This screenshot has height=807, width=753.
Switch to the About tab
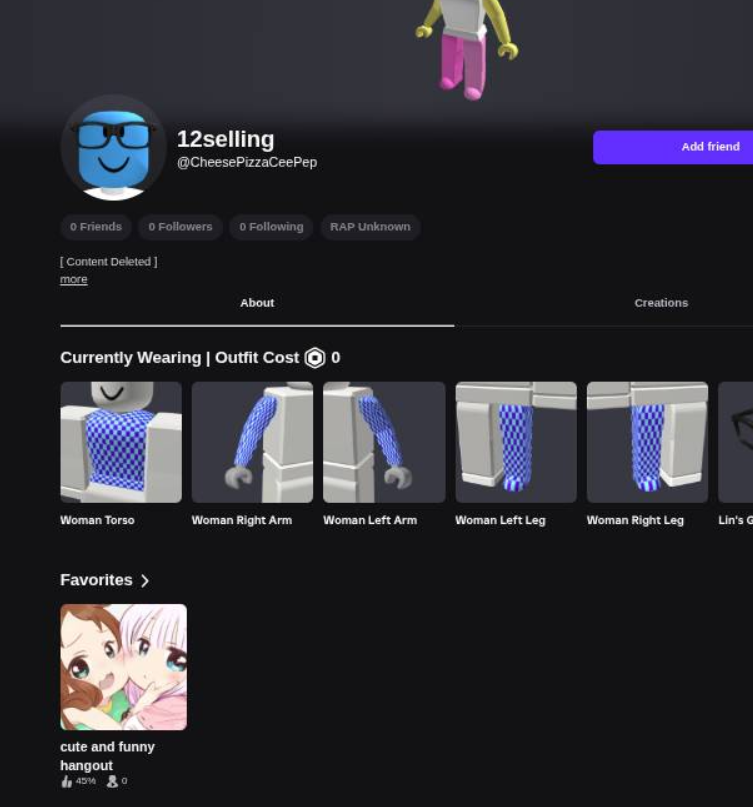tap(257, 303)
